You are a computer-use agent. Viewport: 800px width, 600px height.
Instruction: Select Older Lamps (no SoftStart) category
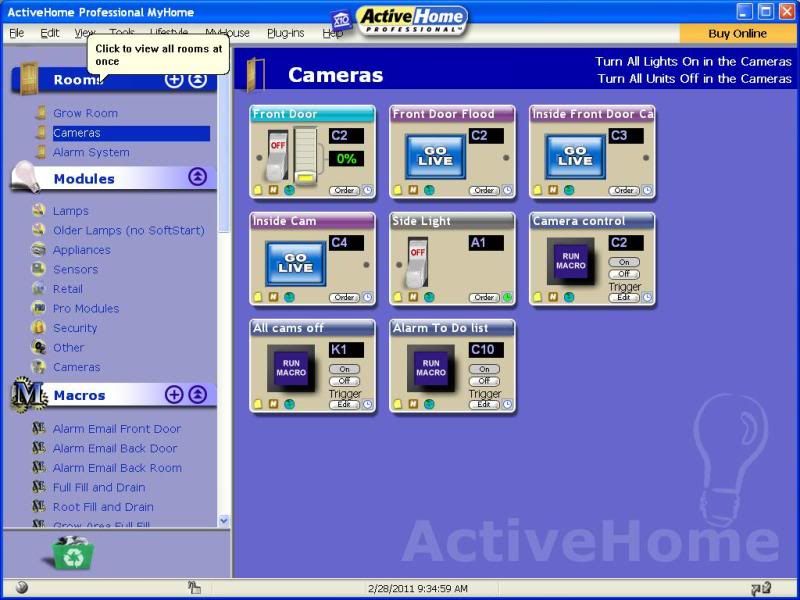click(129, 230)
